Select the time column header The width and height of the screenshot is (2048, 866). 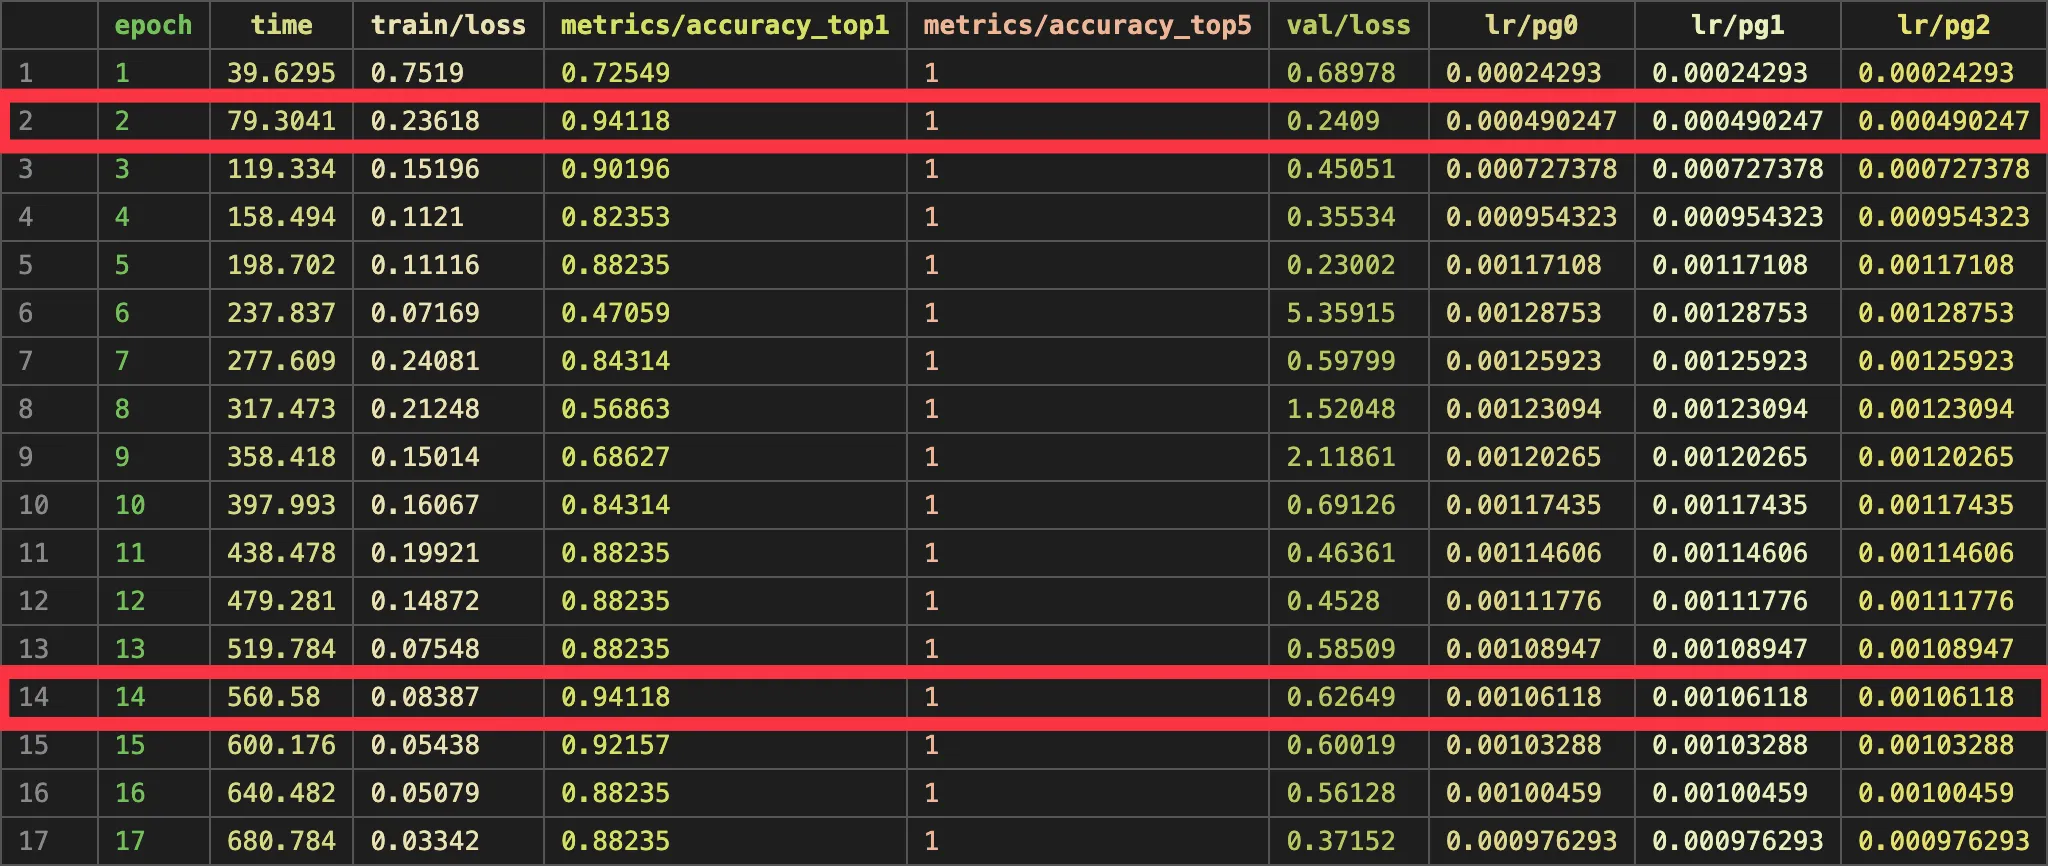pos(281,25)
